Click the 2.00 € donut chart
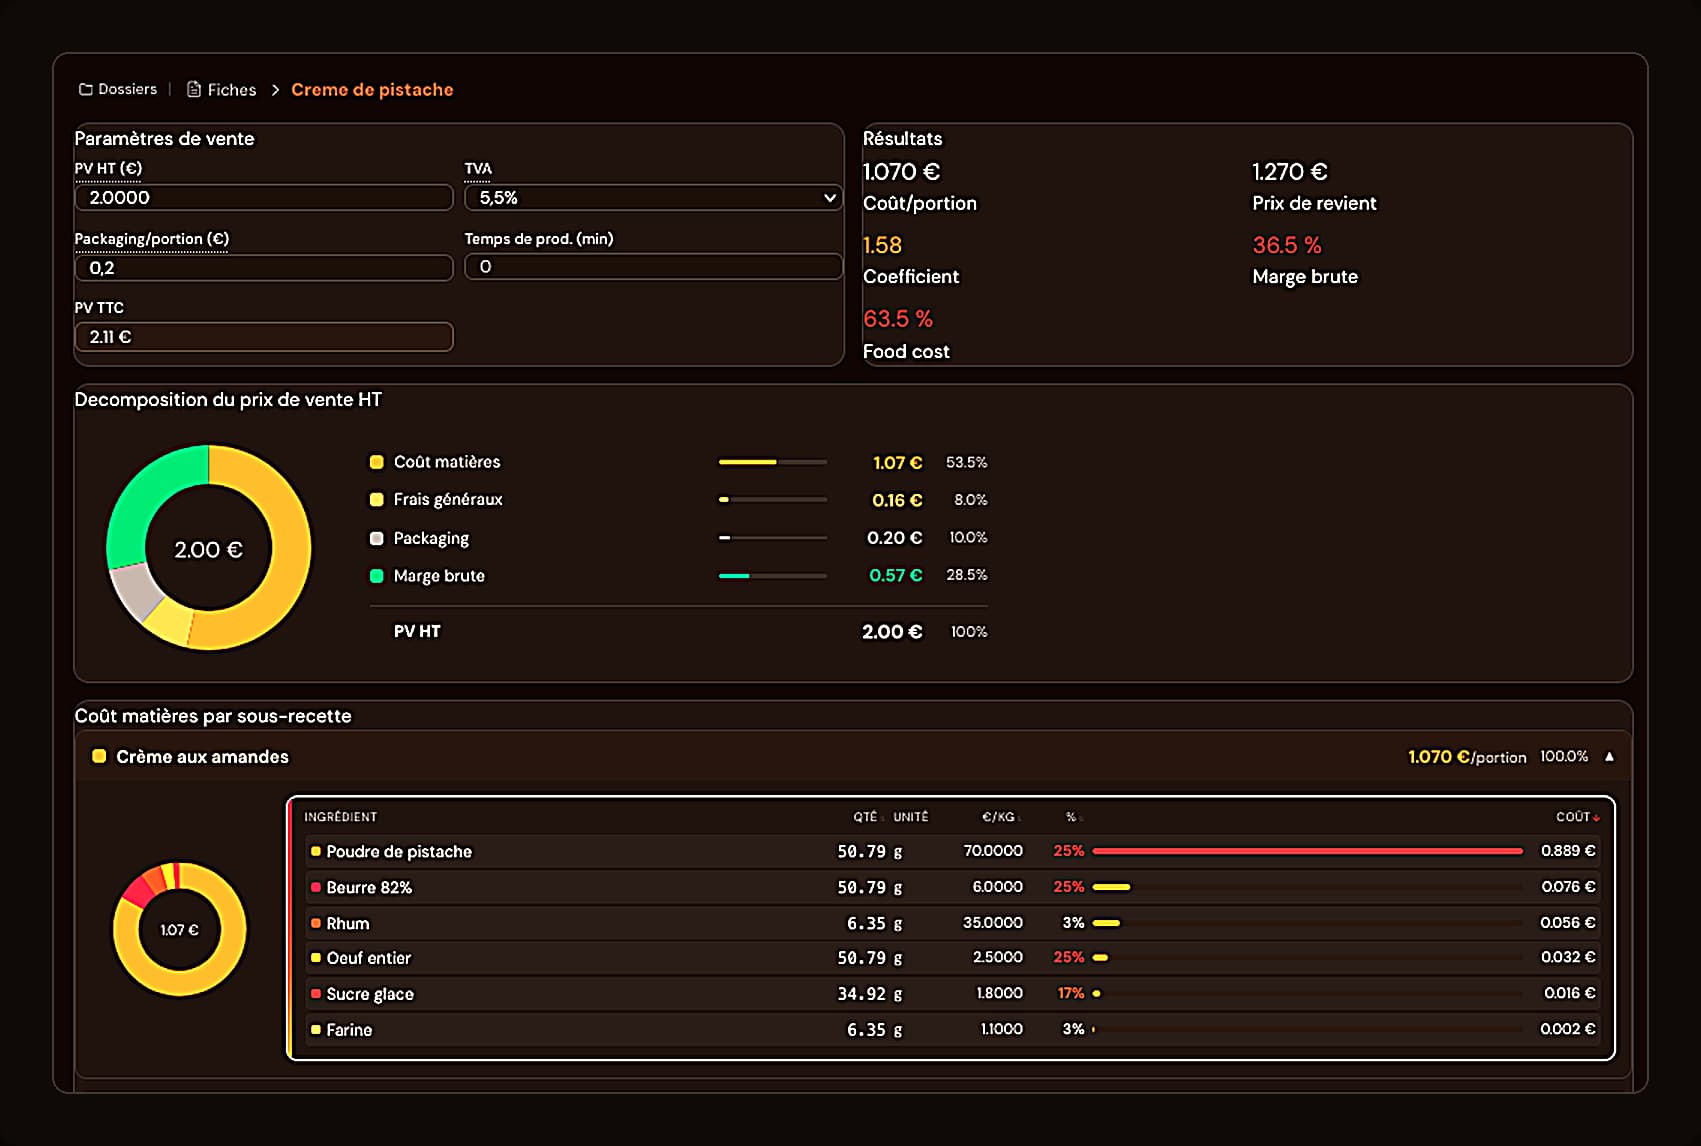Image resolution: width=1701 pixels, height=1146 pixels. tap(209, 548)
